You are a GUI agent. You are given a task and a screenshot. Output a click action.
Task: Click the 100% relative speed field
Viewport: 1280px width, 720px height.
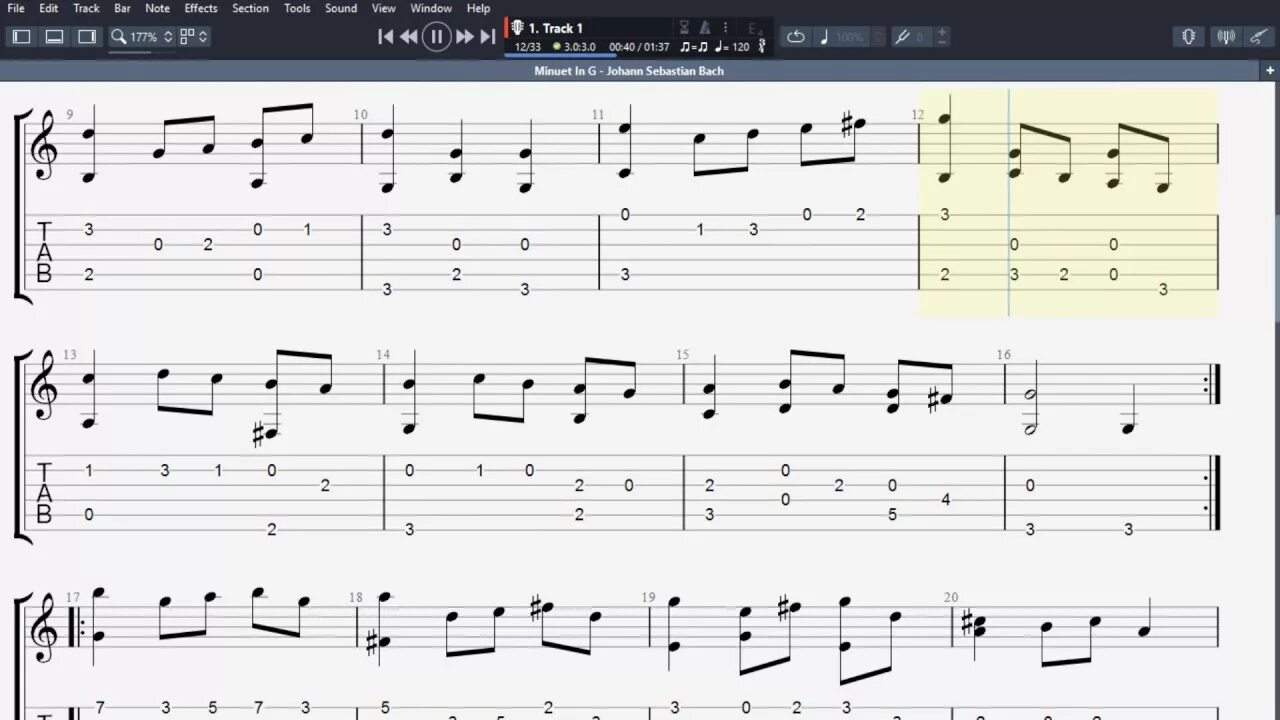coord(849,37)
